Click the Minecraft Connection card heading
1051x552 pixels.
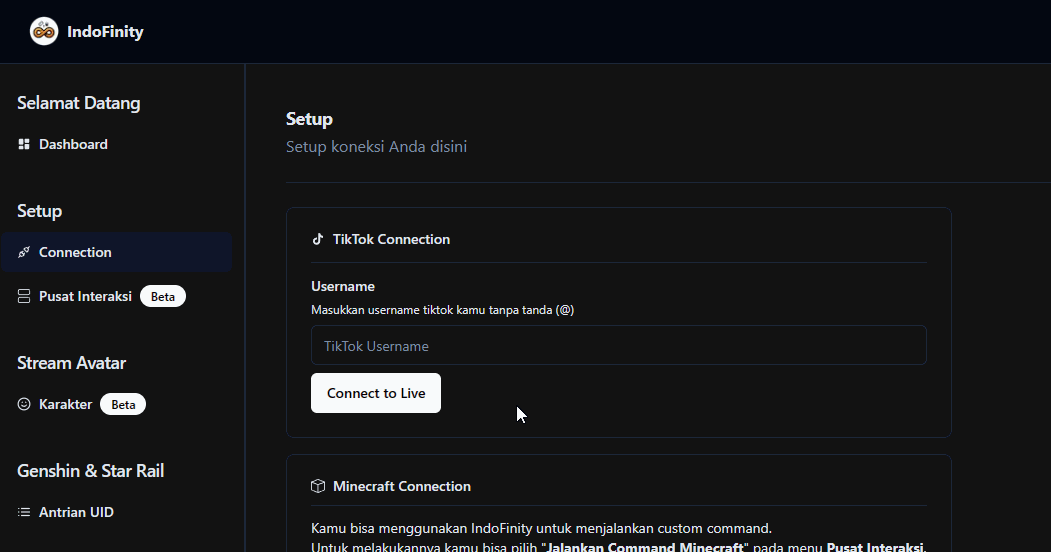401,487
